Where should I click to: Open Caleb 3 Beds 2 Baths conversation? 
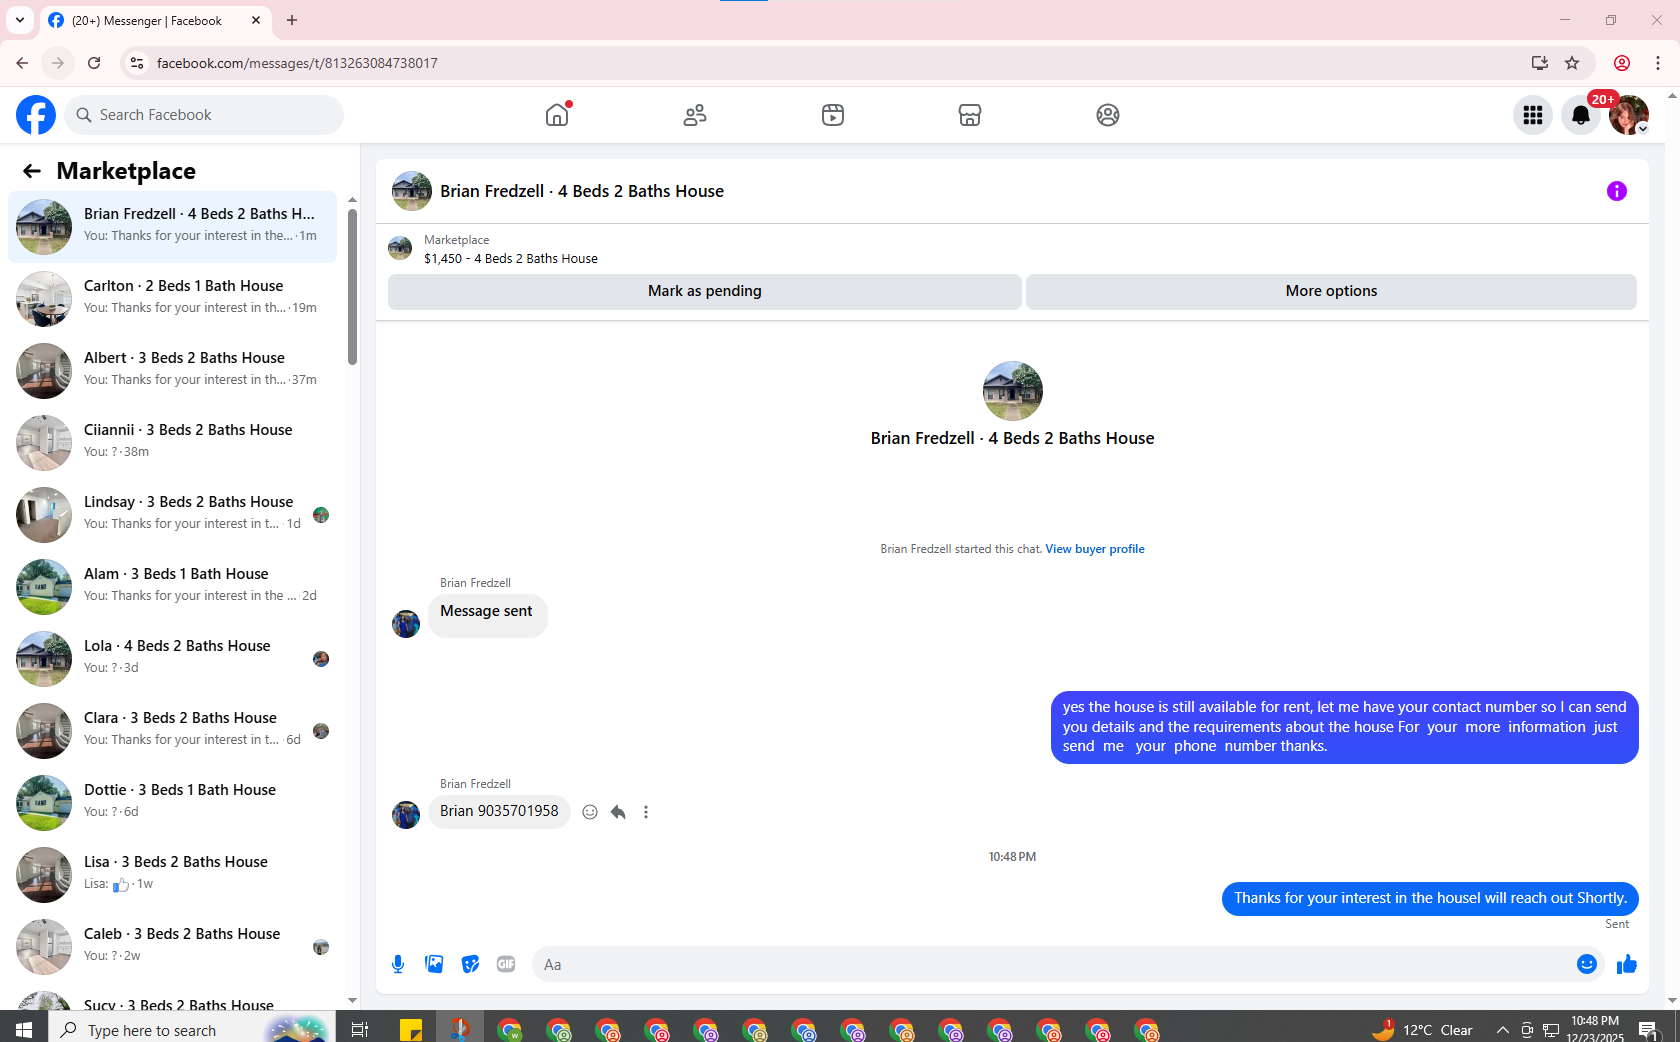click(172, 945)
